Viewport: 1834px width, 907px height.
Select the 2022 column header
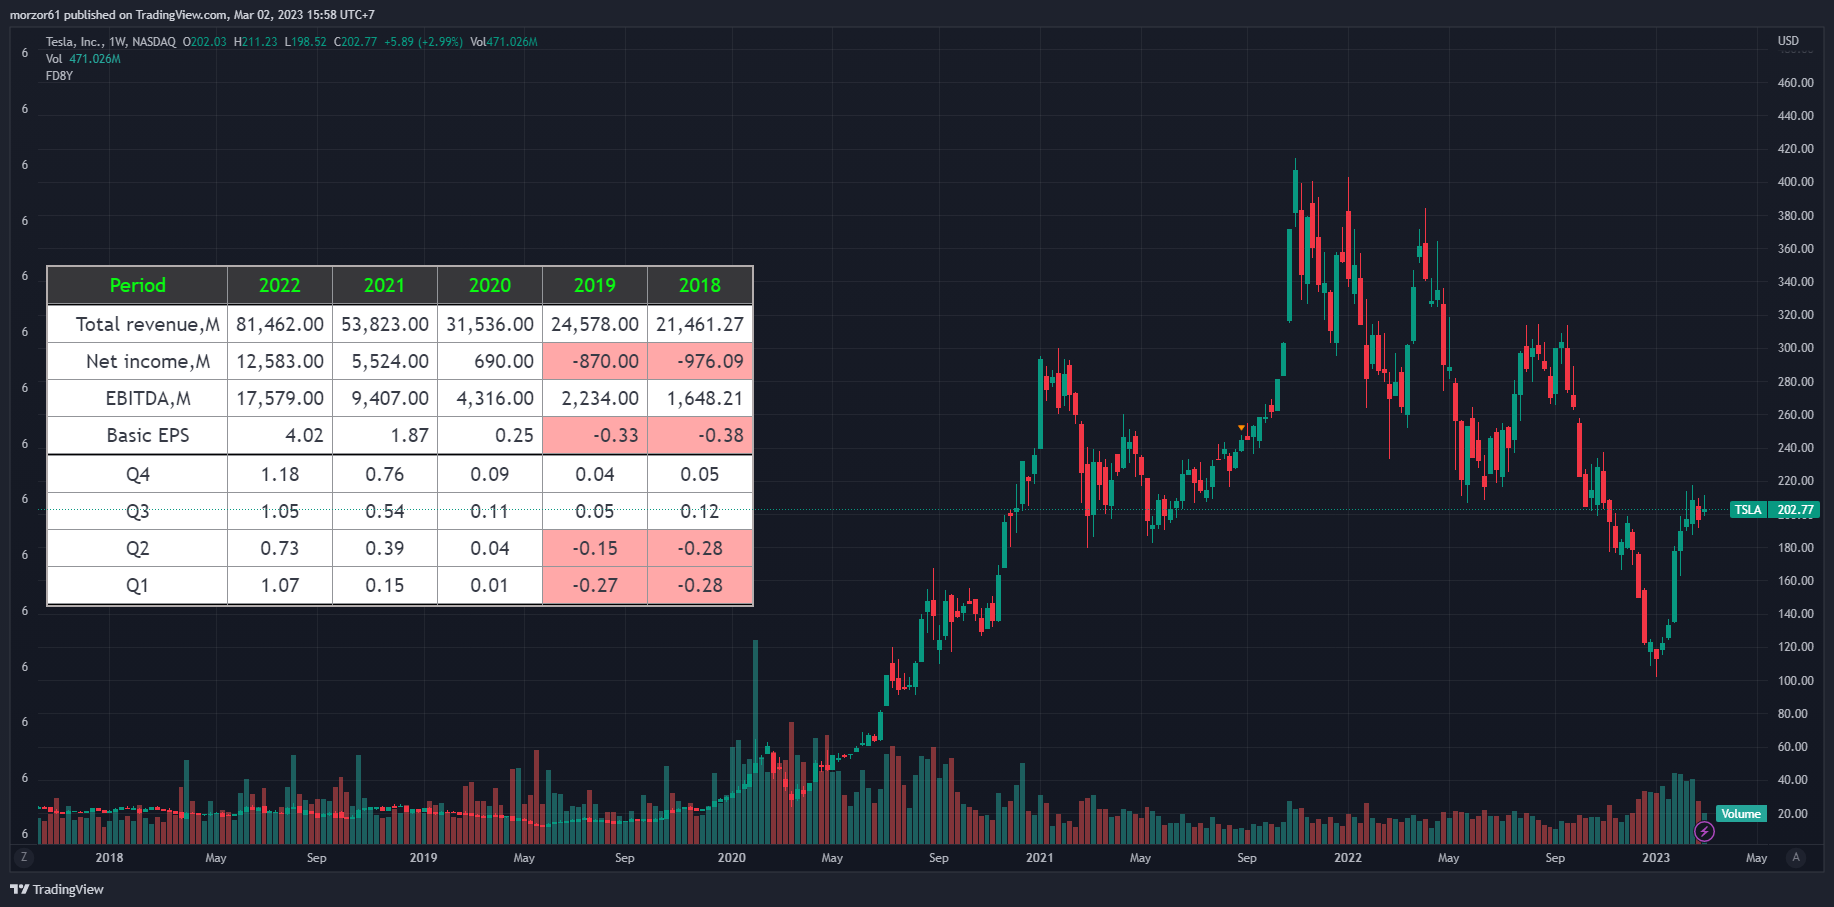click(280, 285)
